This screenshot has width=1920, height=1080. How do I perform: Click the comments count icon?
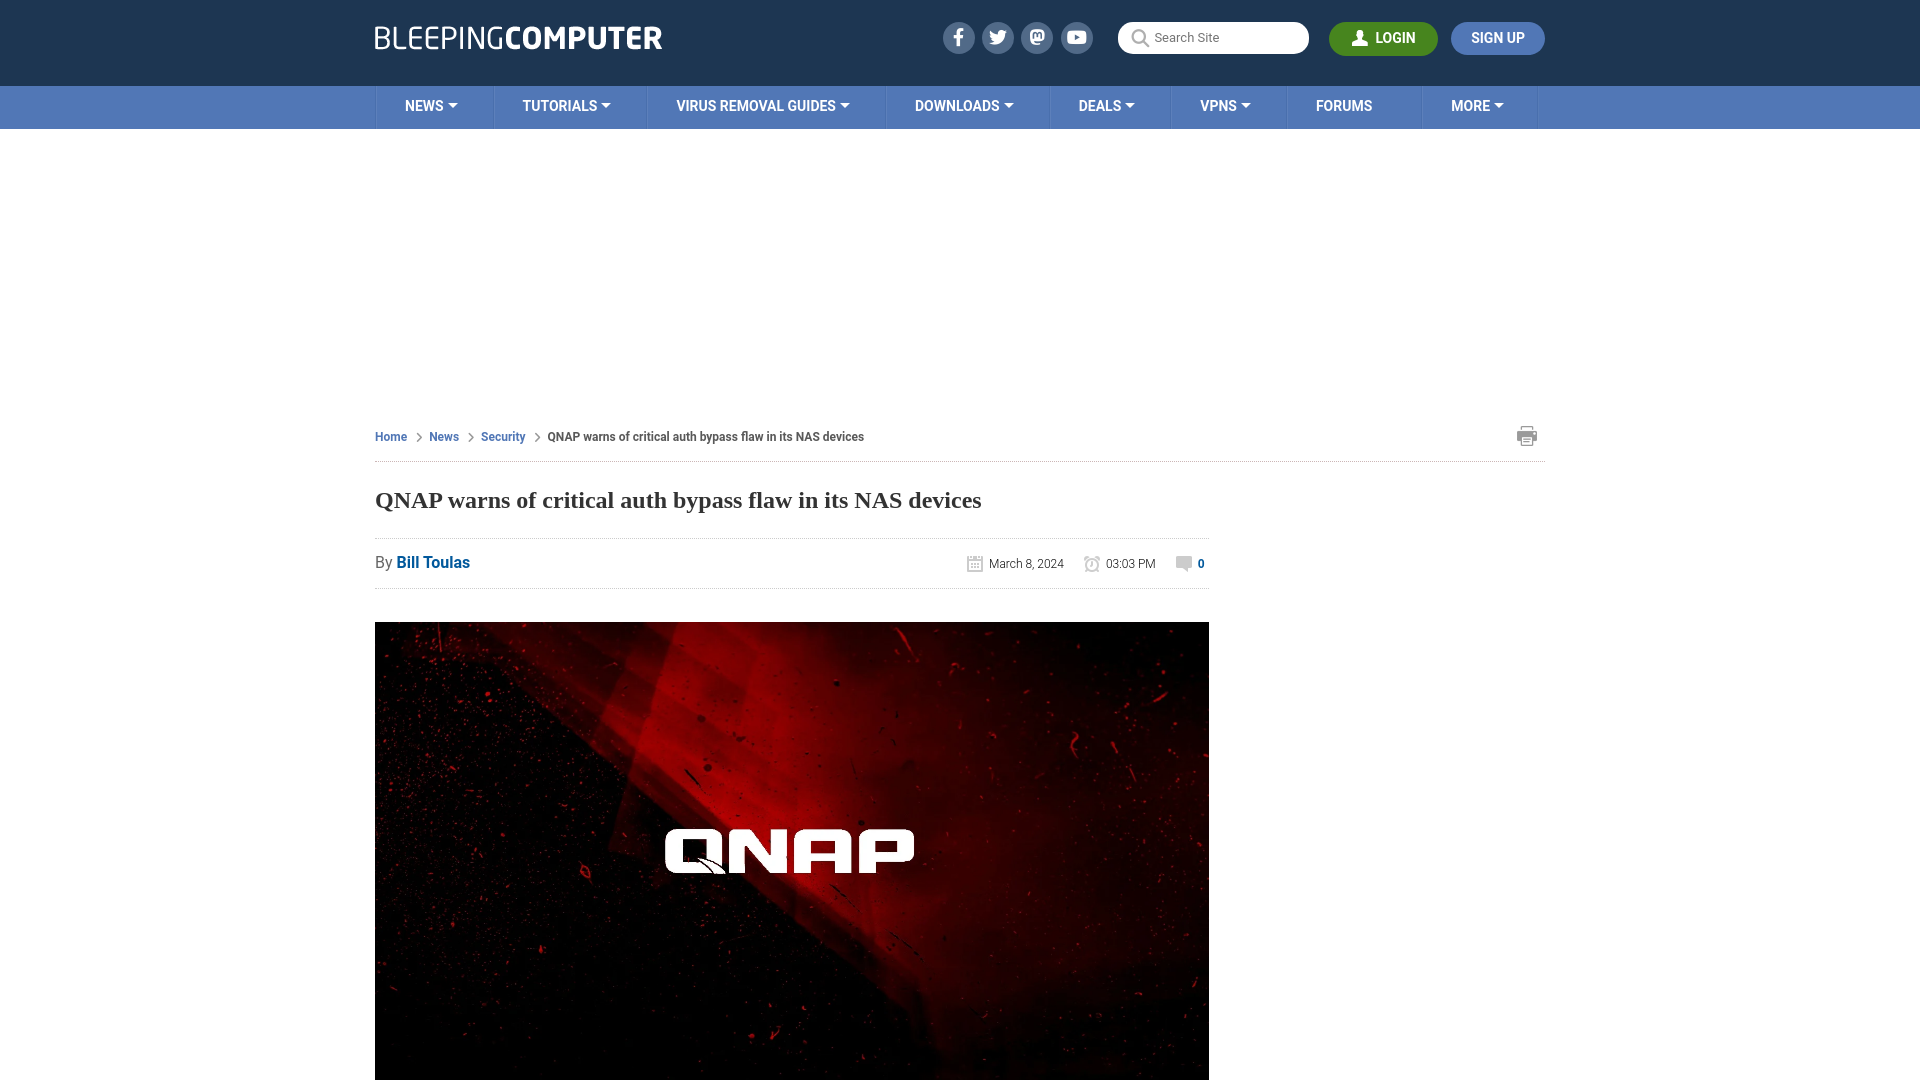[x=1183, y=563]
